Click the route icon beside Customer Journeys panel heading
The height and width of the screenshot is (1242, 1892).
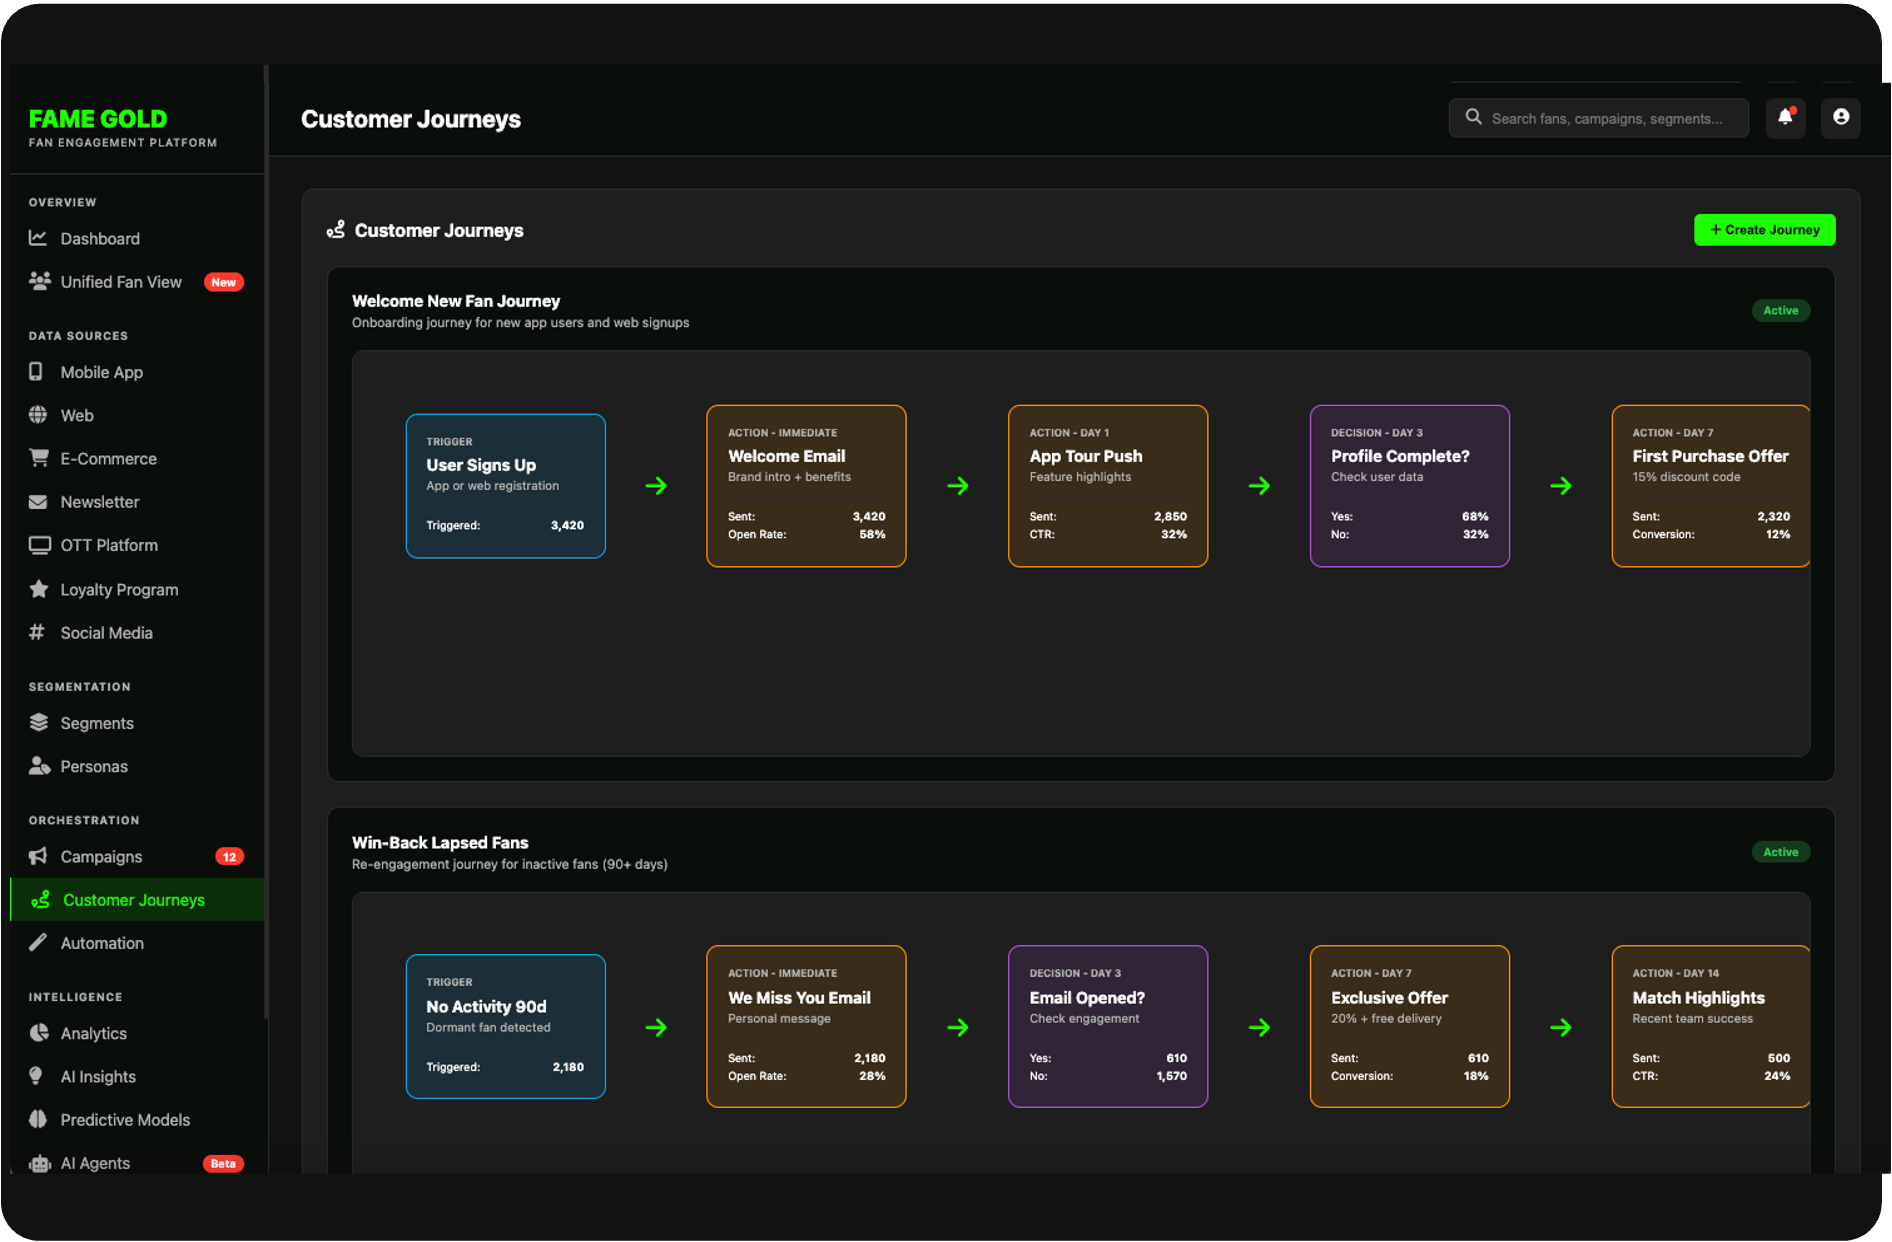[x=336, y=230]
